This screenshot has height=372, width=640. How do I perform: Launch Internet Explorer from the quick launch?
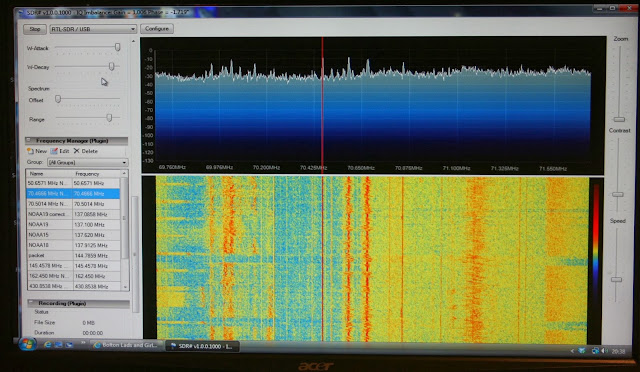(48, 345)
